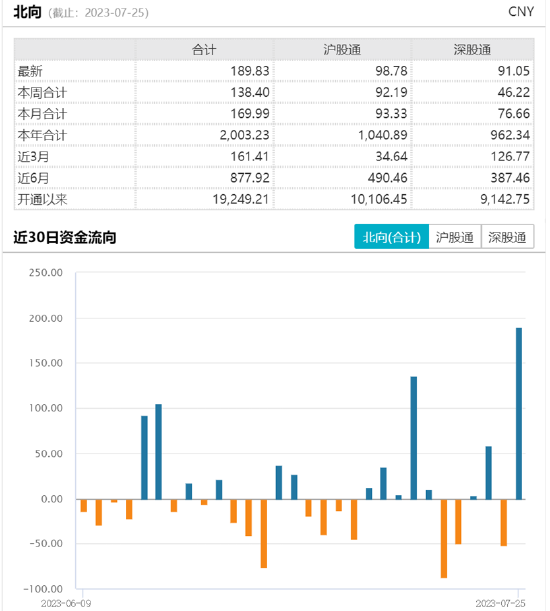Click the first orange bar at 2023-06-09
Screen dimensions: 550x611
pyautogui.click(x=83, y=505)
